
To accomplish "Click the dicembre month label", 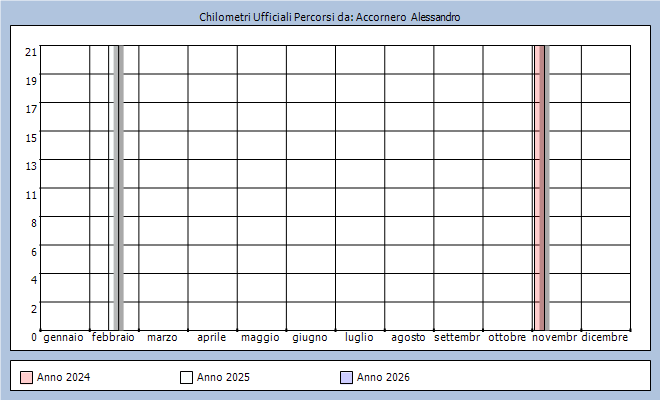I will (605, 338).
